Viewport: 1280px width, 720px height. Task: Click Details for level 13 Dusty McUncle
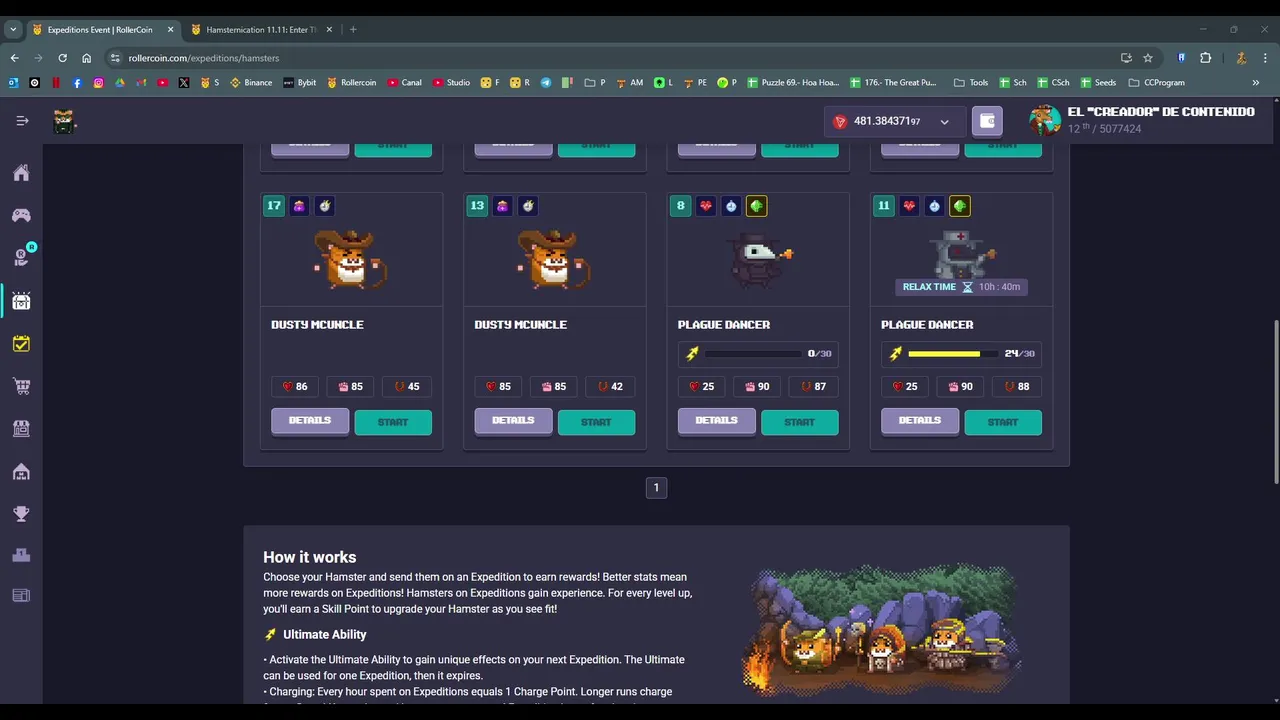pyautogui.click(x=513, y=421)
